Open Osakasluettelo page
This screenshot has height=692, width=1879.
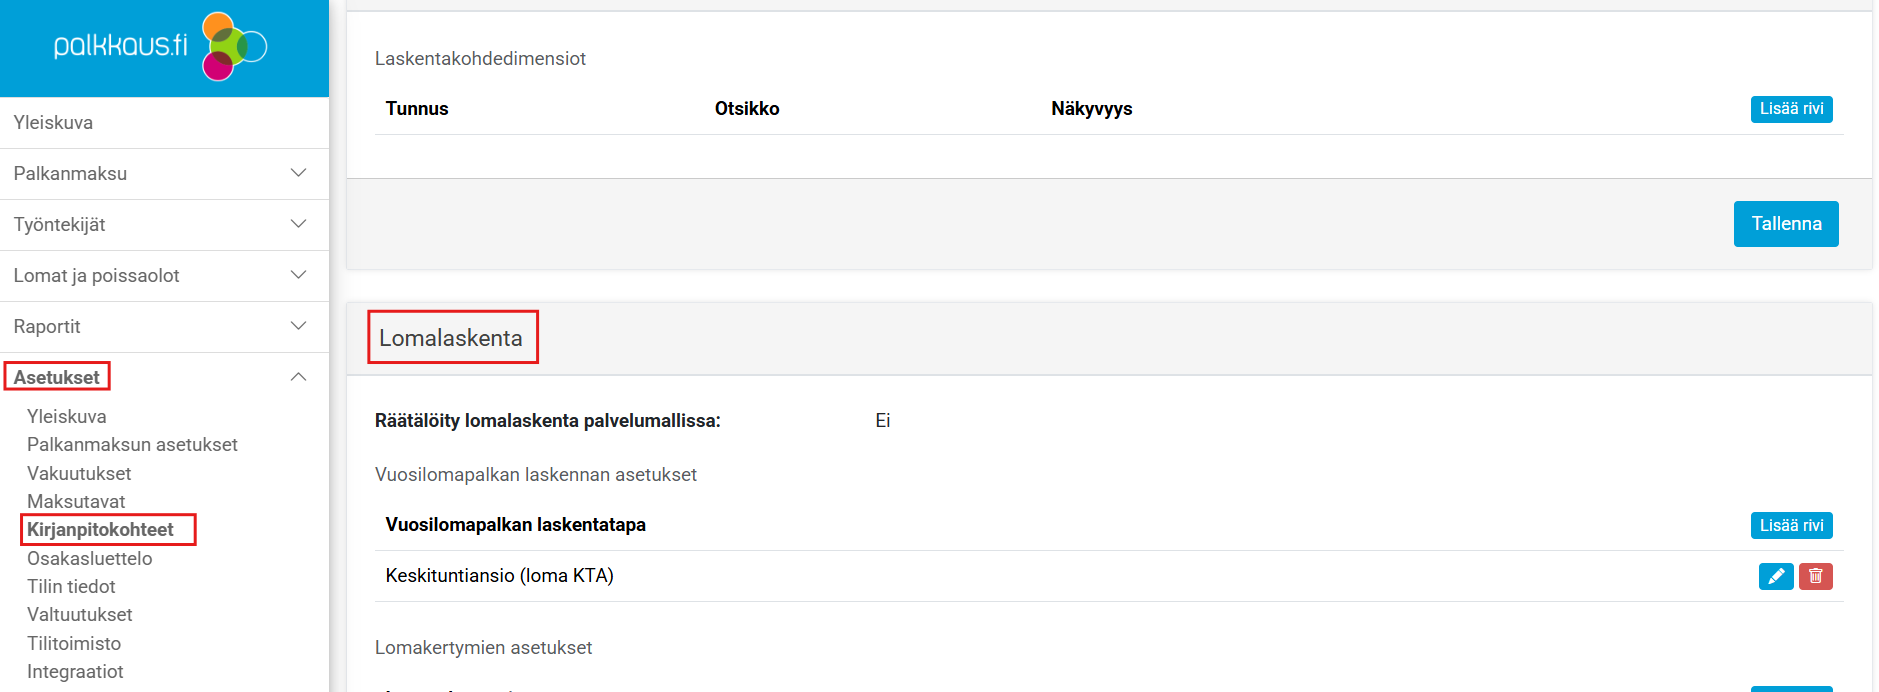click(89, 558)
